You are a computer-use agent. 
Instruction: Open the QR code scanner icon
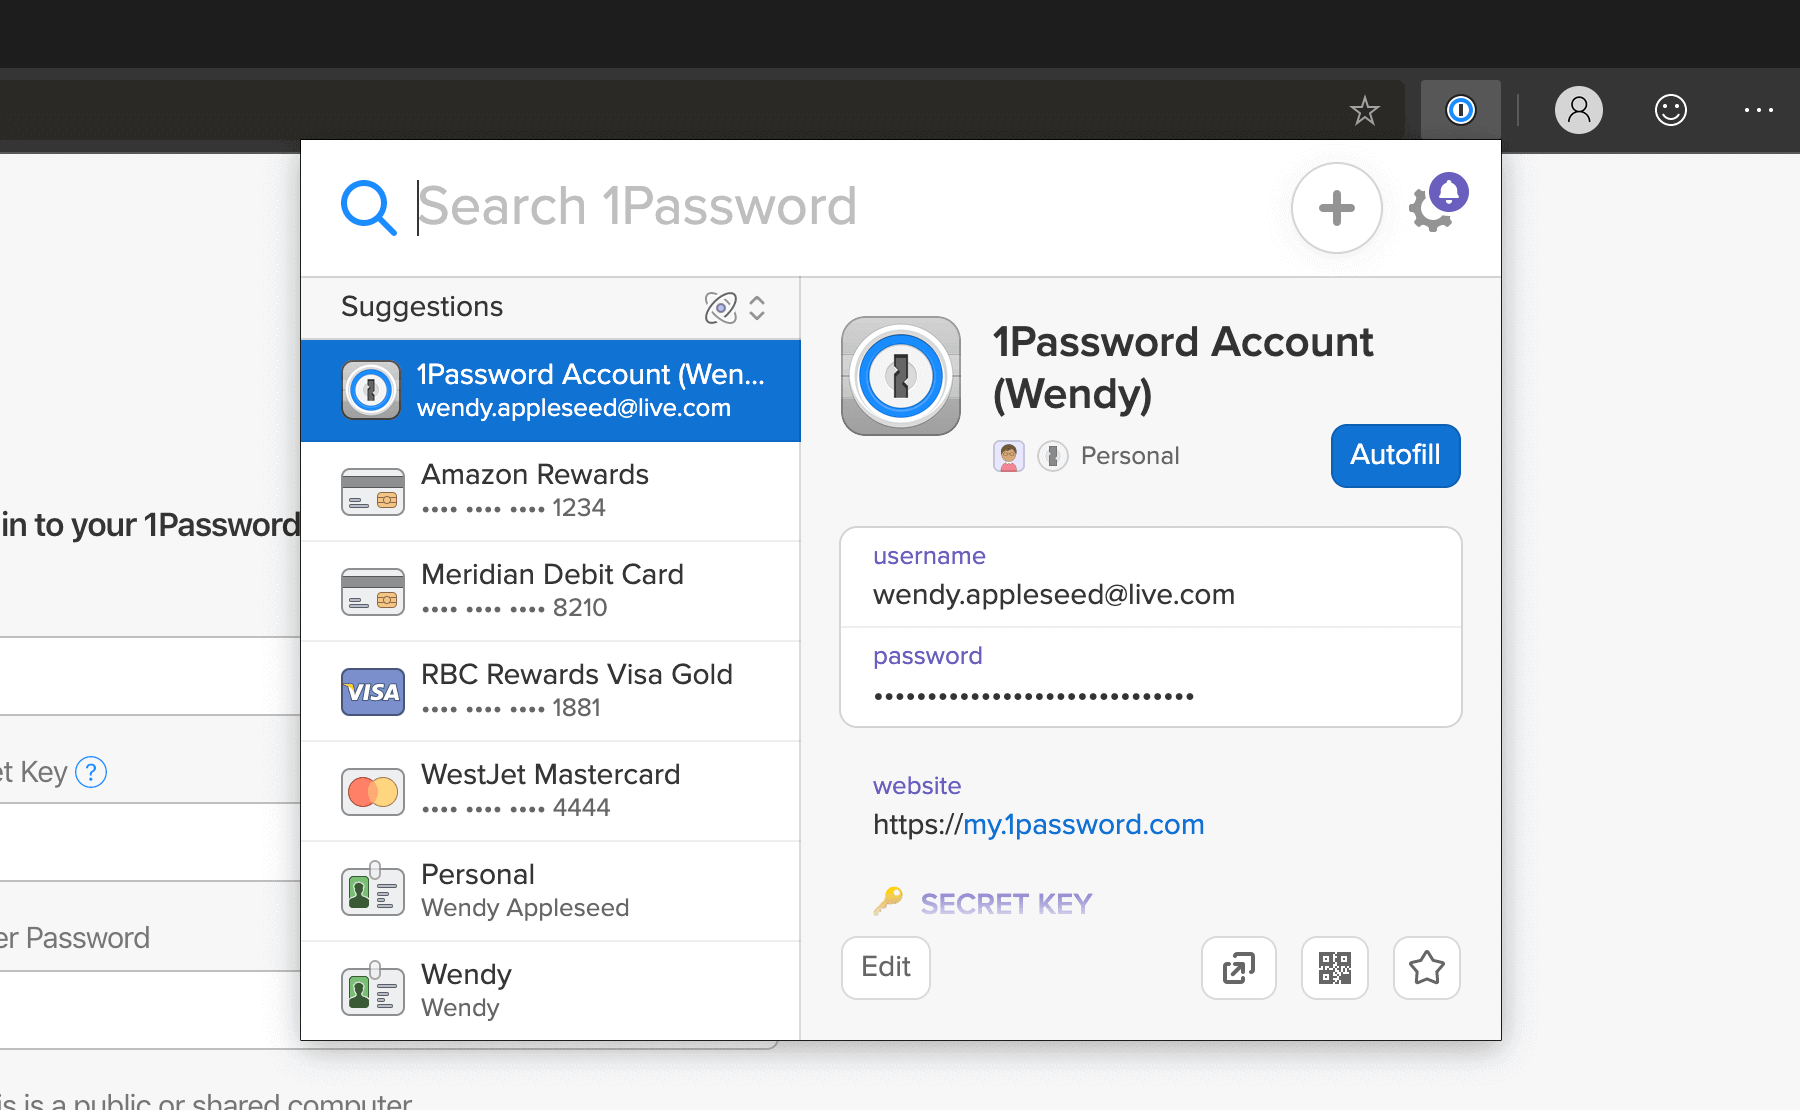tap(1334, 968)
